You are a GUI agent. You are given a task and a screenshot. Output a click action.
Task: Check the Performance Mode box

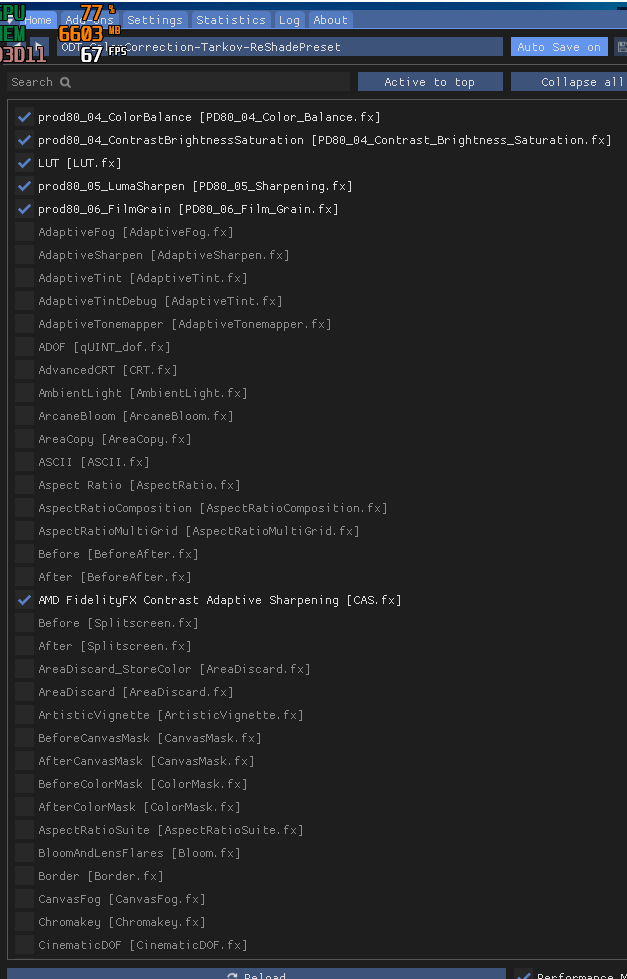[524, 975]
